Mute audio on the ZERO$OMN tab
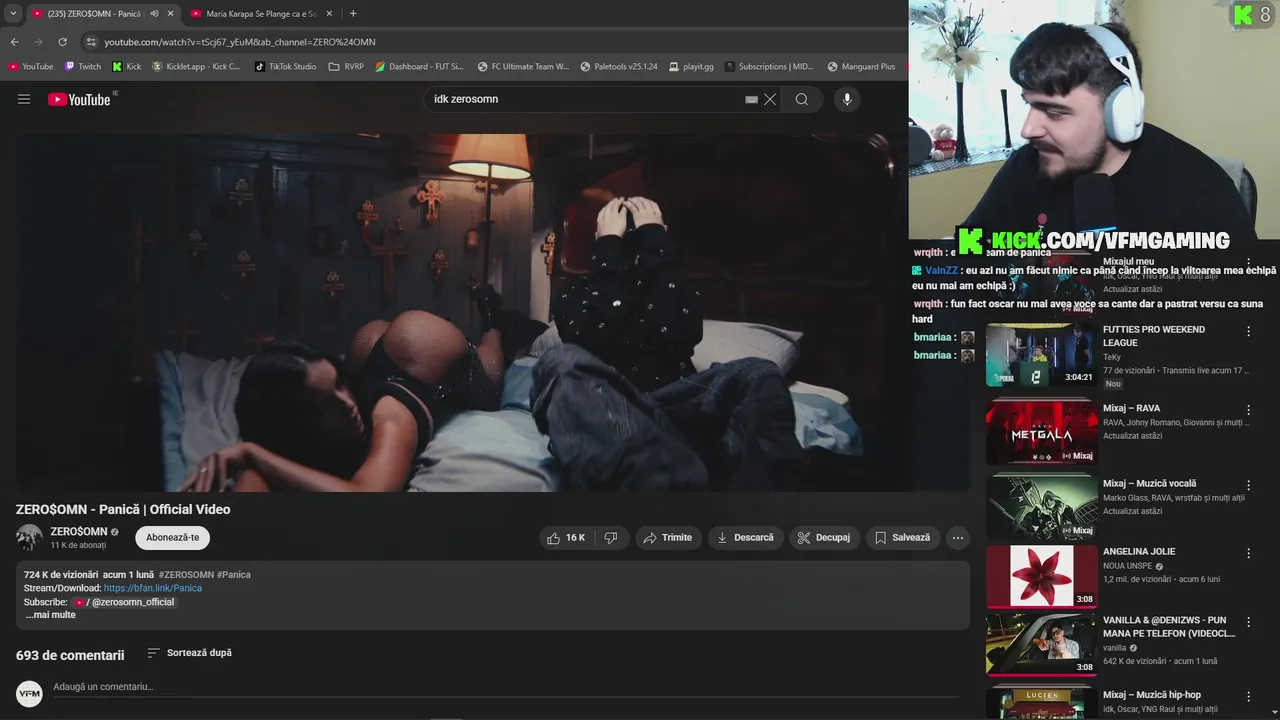 click(154, 14)
